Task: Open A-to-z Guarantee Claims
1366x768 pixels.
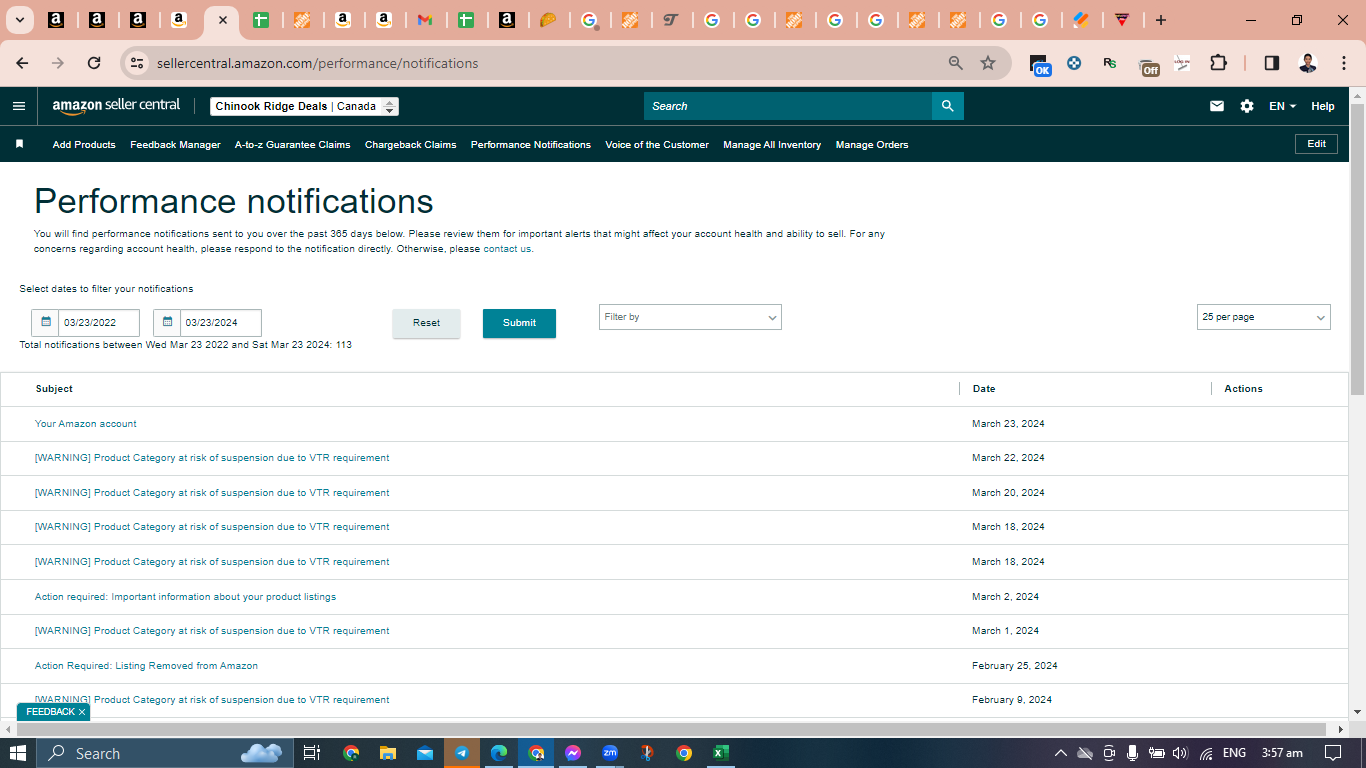Action: click(x=293, y=145)
